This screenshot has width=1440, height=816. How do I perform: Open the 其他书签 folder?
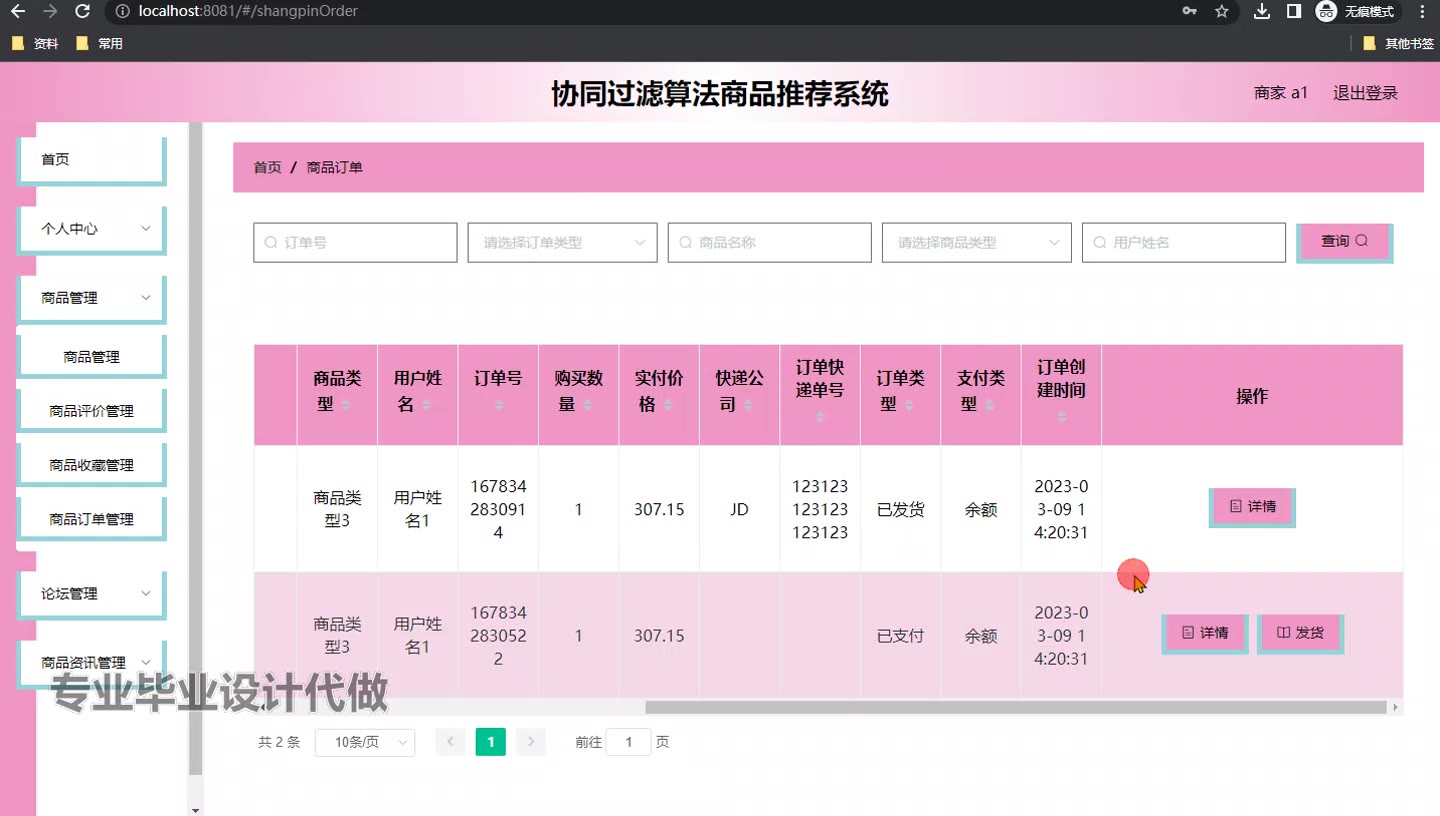point(1398,43)
